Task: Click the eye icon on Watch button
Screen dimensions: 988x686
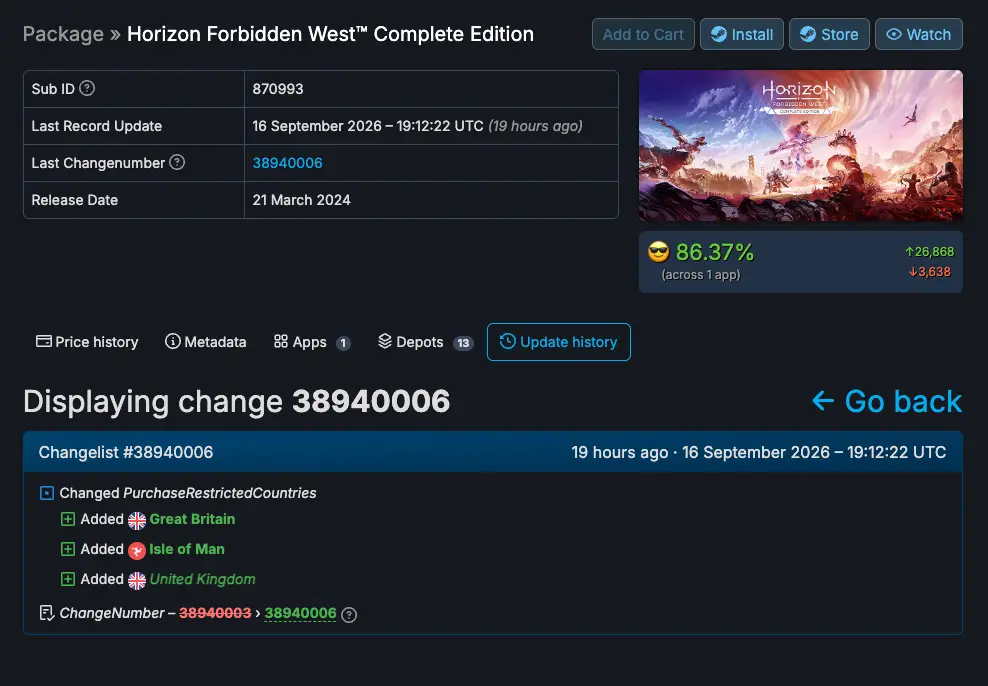Action: click(894, 34)
